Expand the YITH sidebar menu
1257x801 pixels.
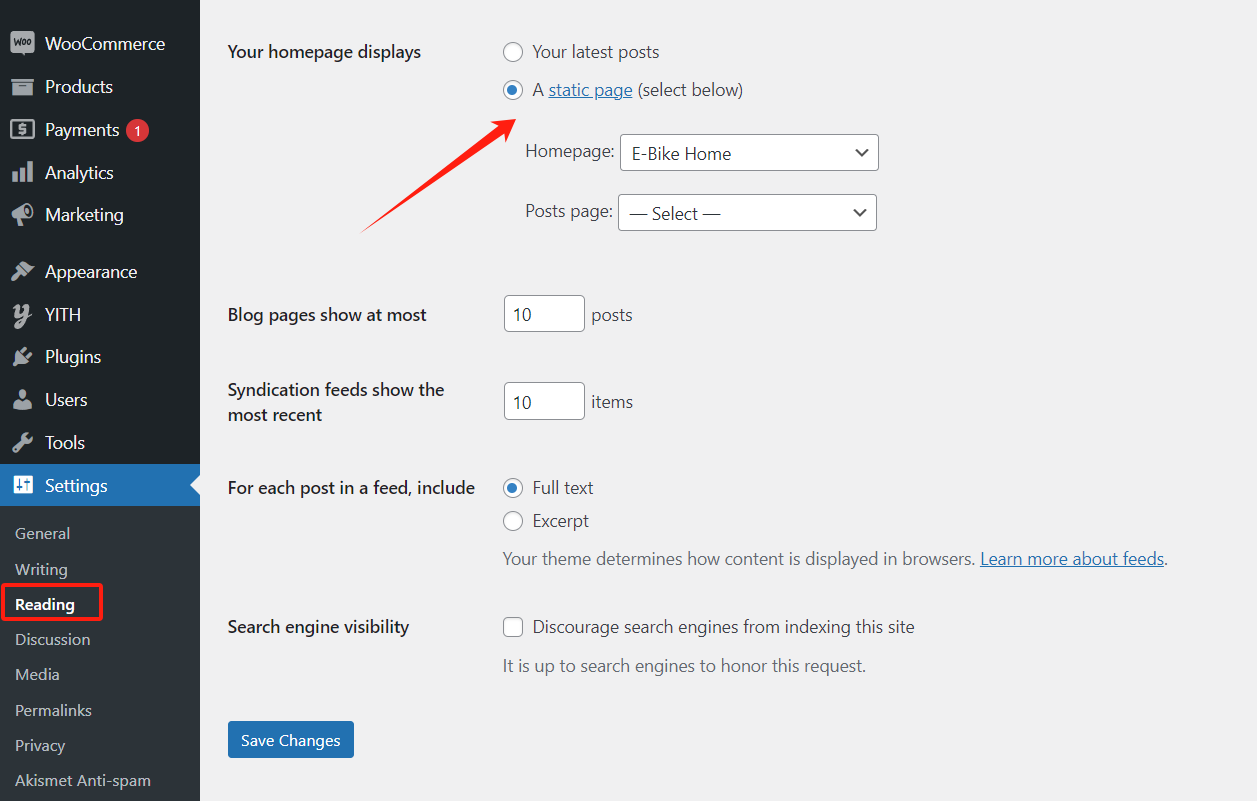coord(24,314)
